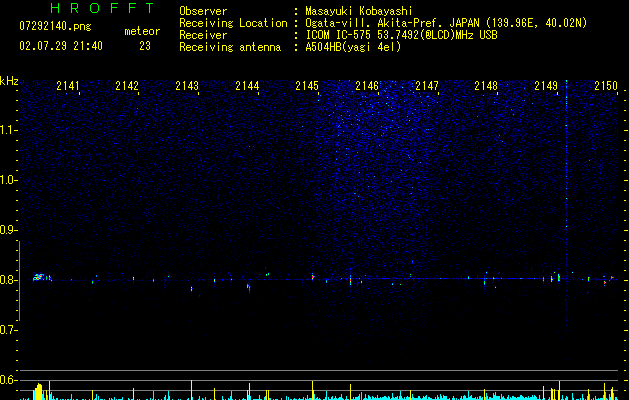Click the timestamp 02.07.29 21:40
The height and width of the screenshot is (400, 629).
click(61, 46)
